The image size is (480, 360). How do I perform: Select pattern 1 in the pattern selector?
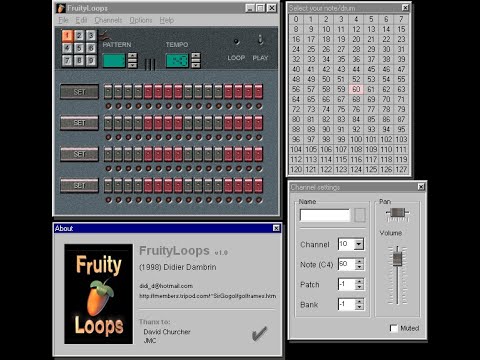pos(67,36)
